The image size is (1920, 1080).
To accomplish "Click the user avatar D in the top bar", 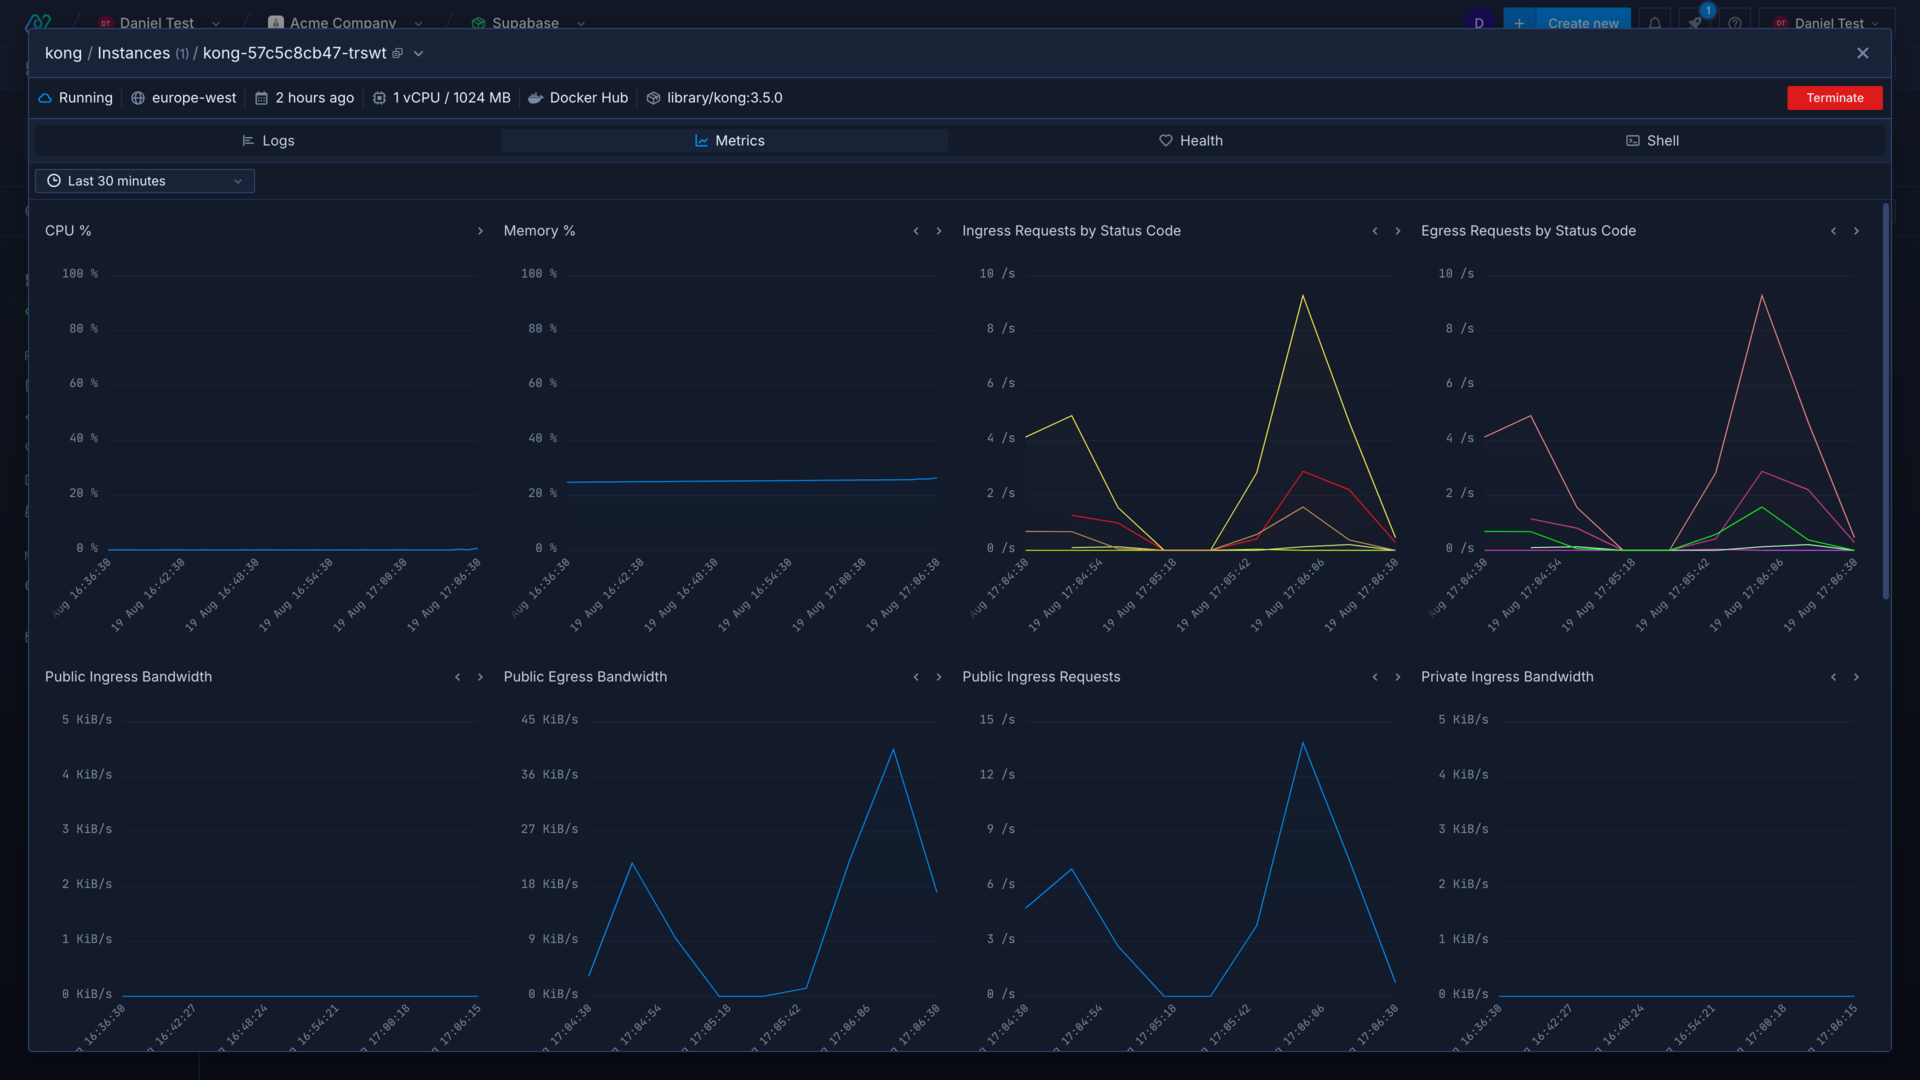I will [x=1479, y=22].
